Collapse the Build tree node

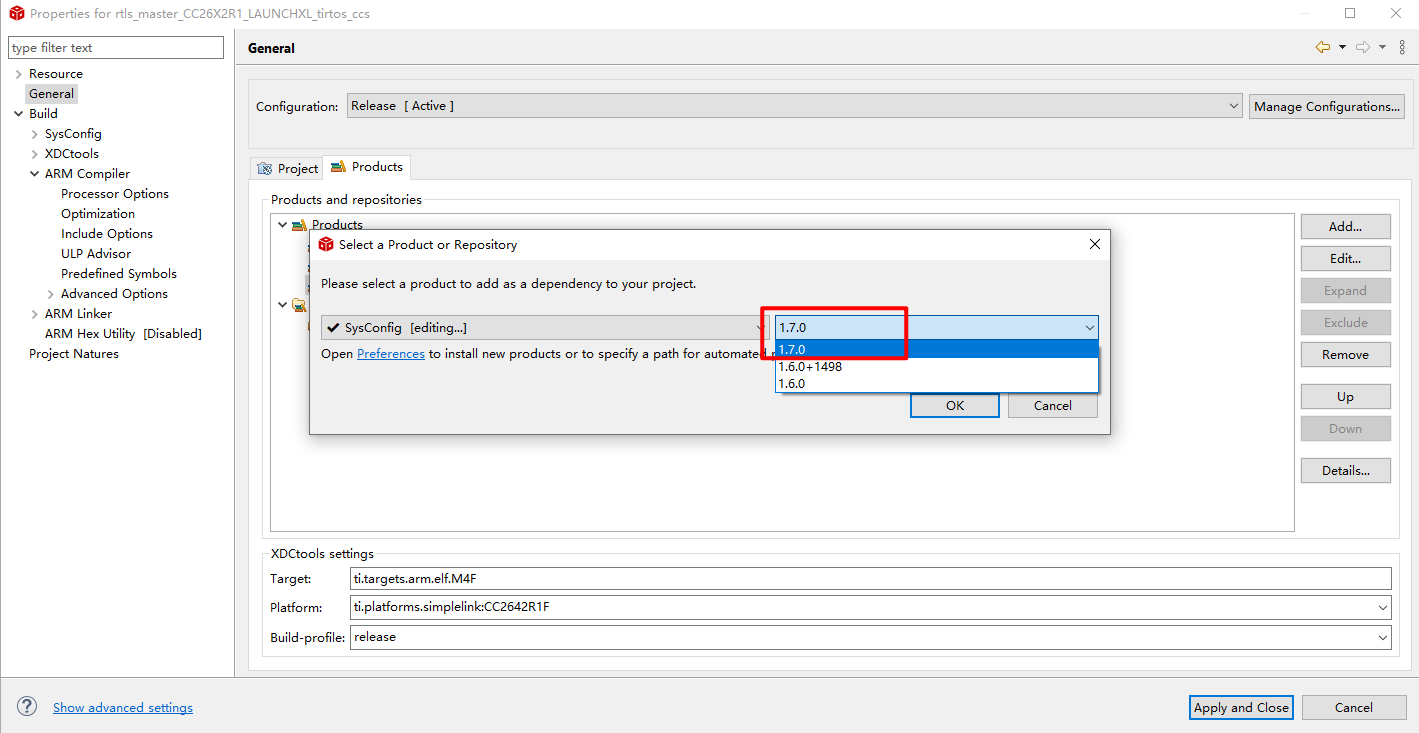[x=18, y=114]
